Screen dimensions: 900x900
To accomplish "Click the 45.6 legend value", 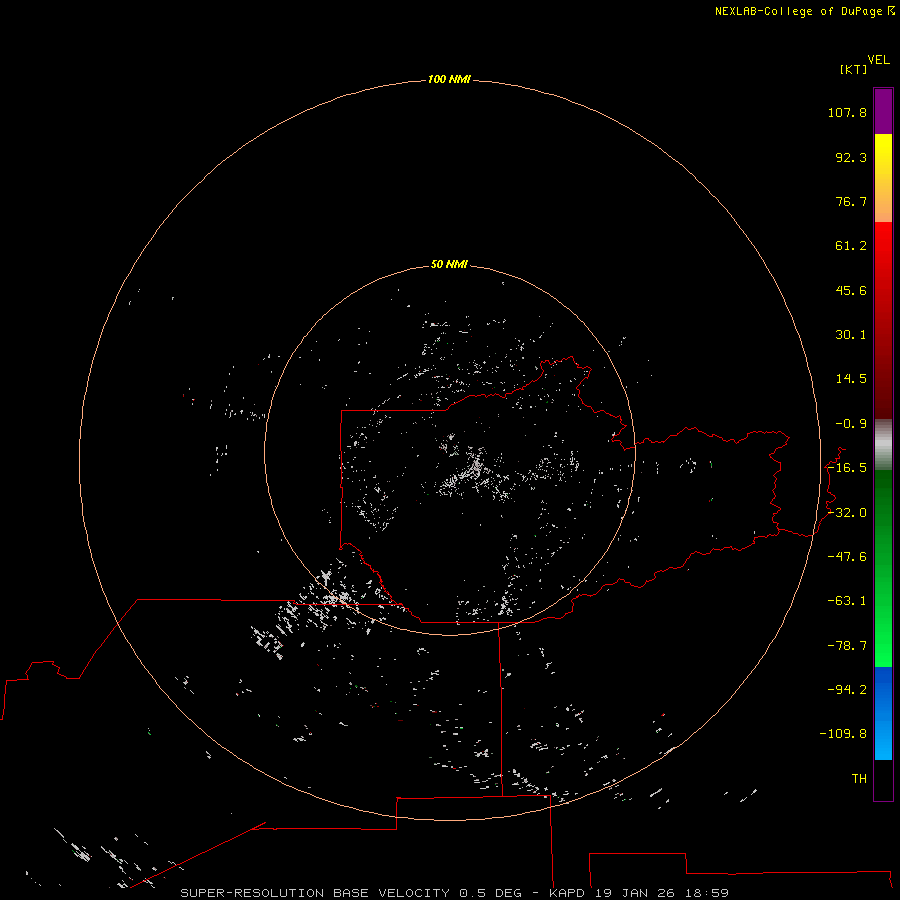I will point(851,290).
